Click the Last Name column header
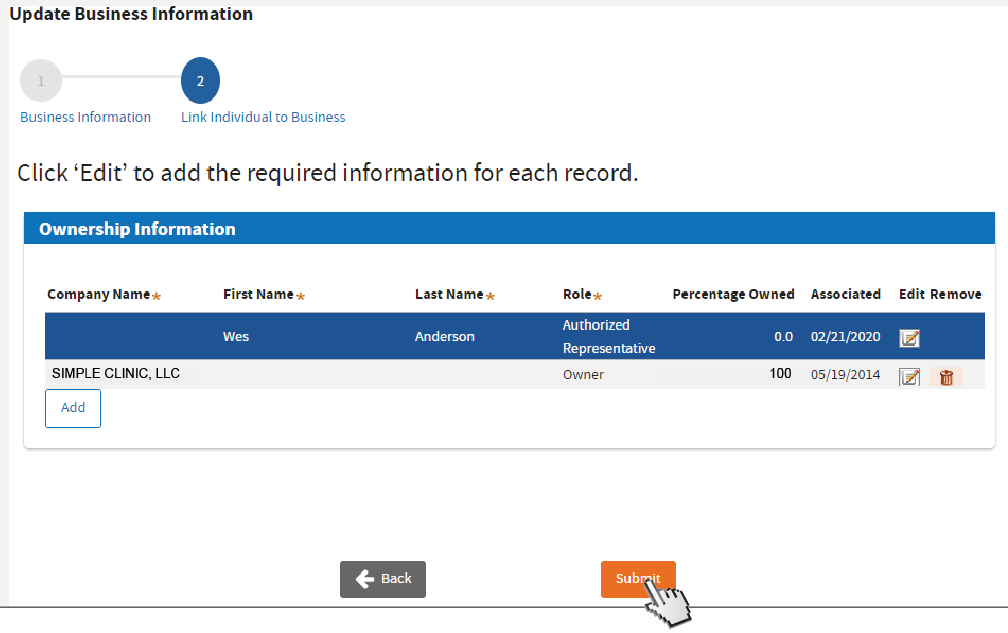 coord(449,294)
